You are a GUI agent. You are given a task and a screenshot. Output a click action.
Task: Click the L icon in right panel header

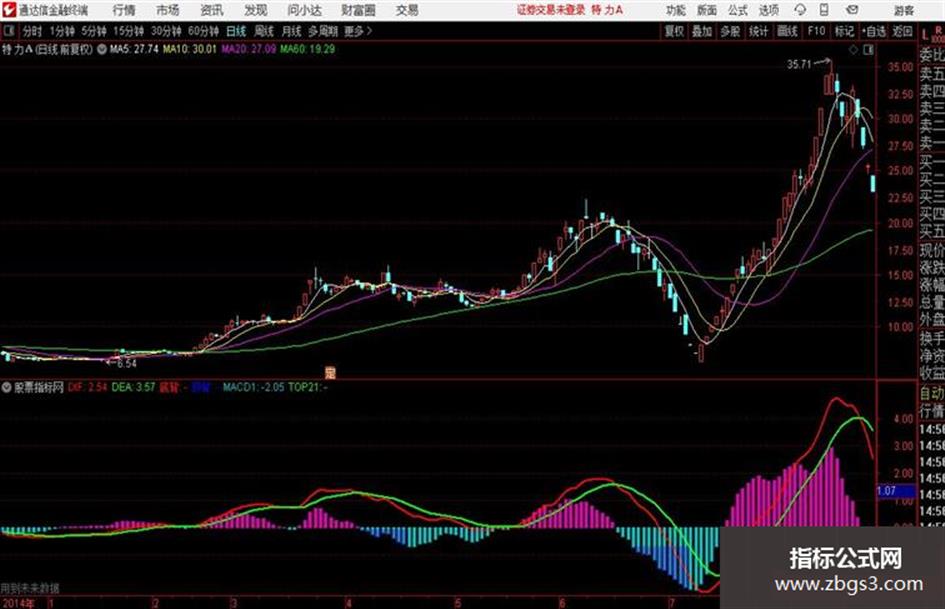[x=925, y=35]
